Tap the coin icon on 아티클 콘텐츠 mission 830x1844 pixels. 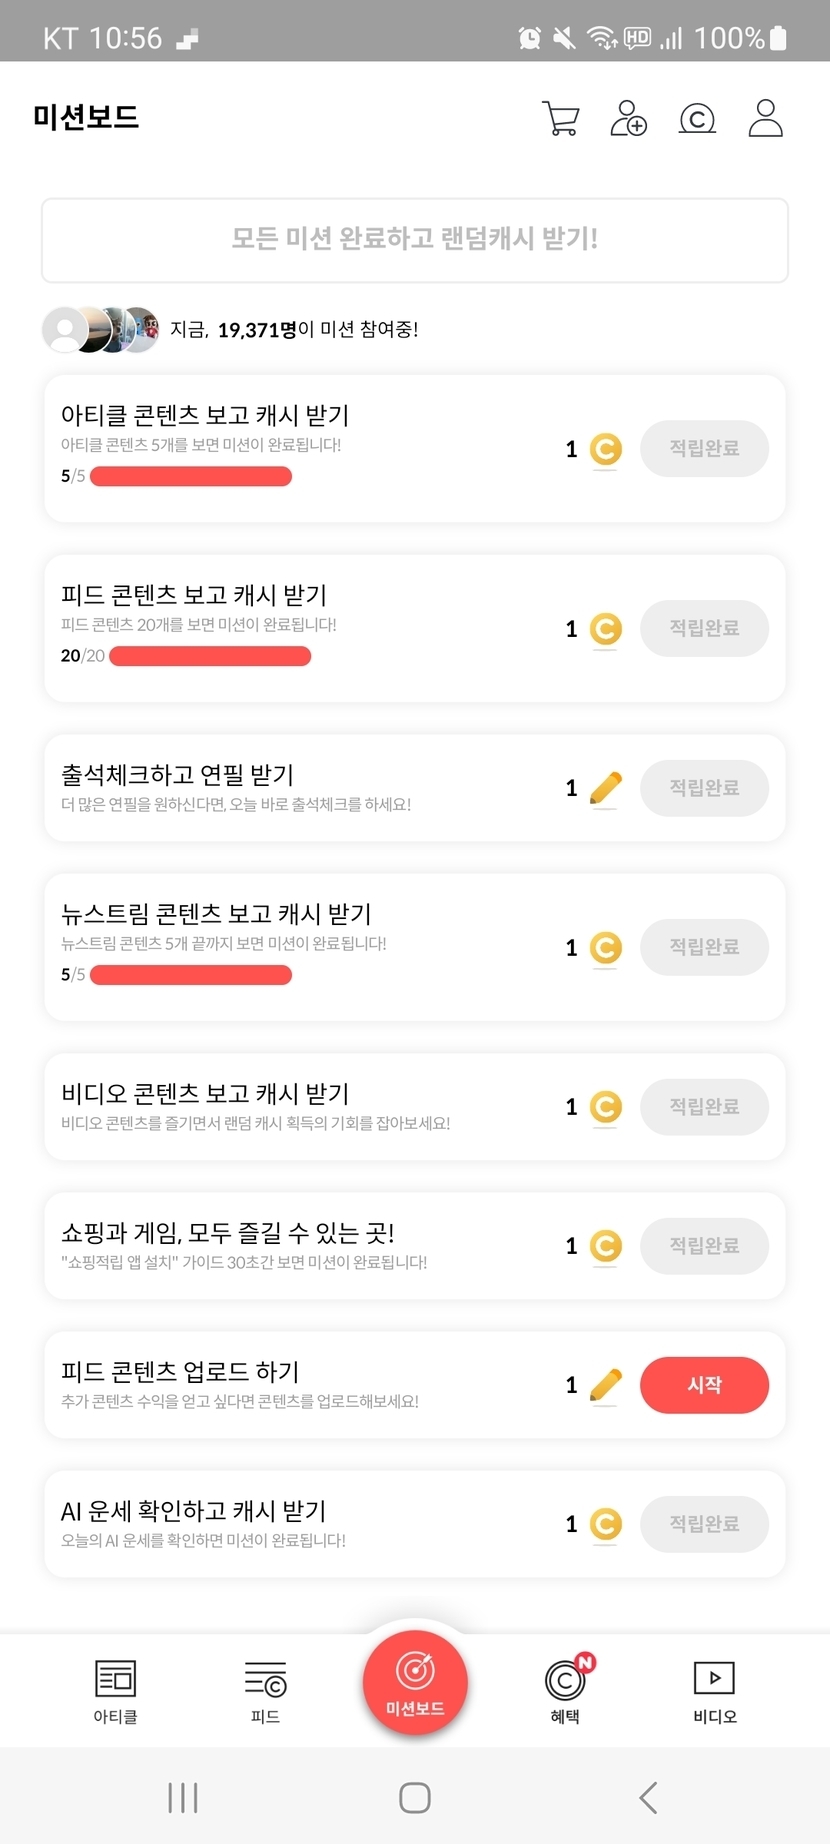click(606, 449)
